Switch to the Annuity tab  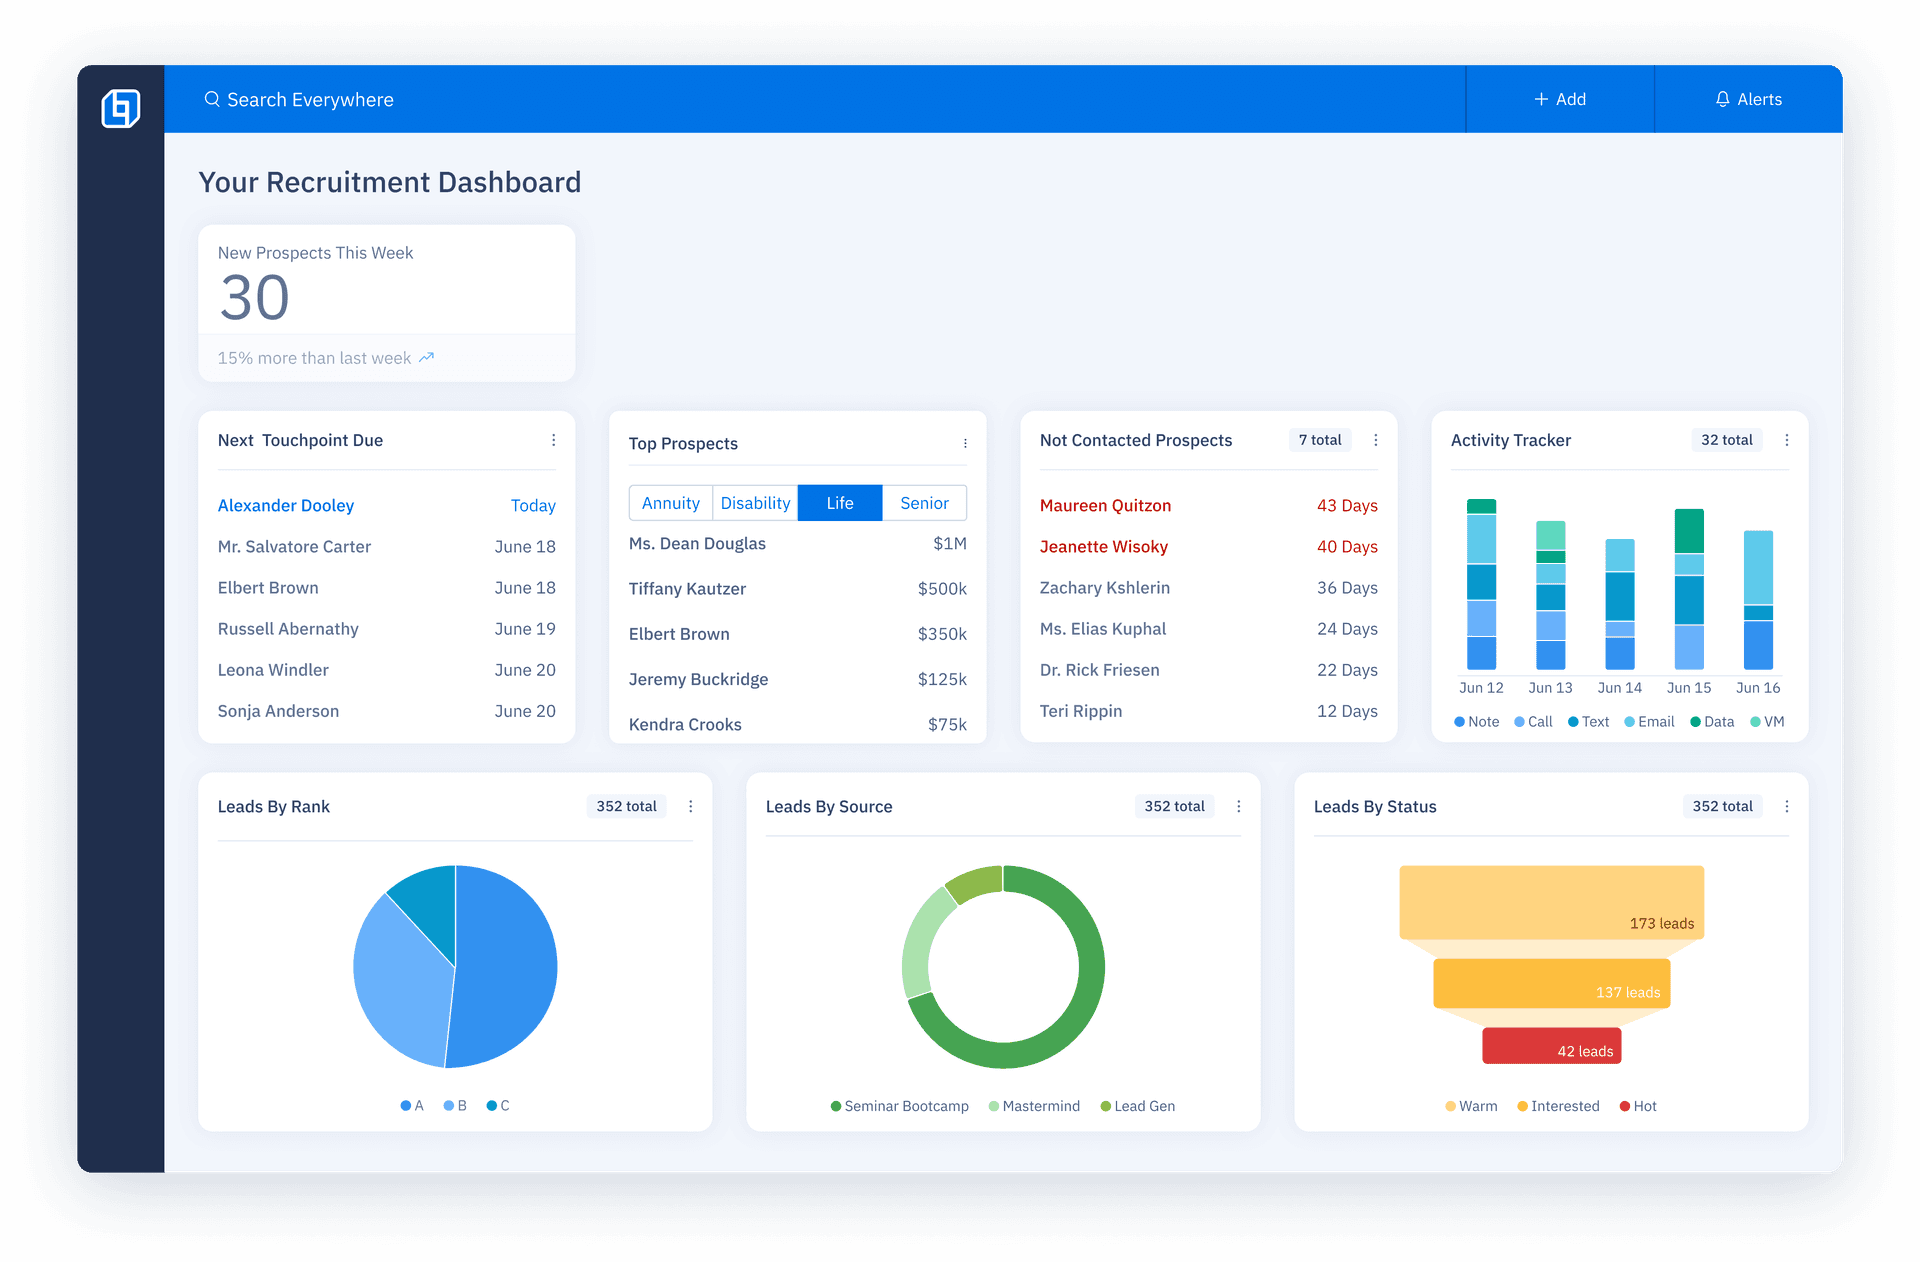pos(670,503)
